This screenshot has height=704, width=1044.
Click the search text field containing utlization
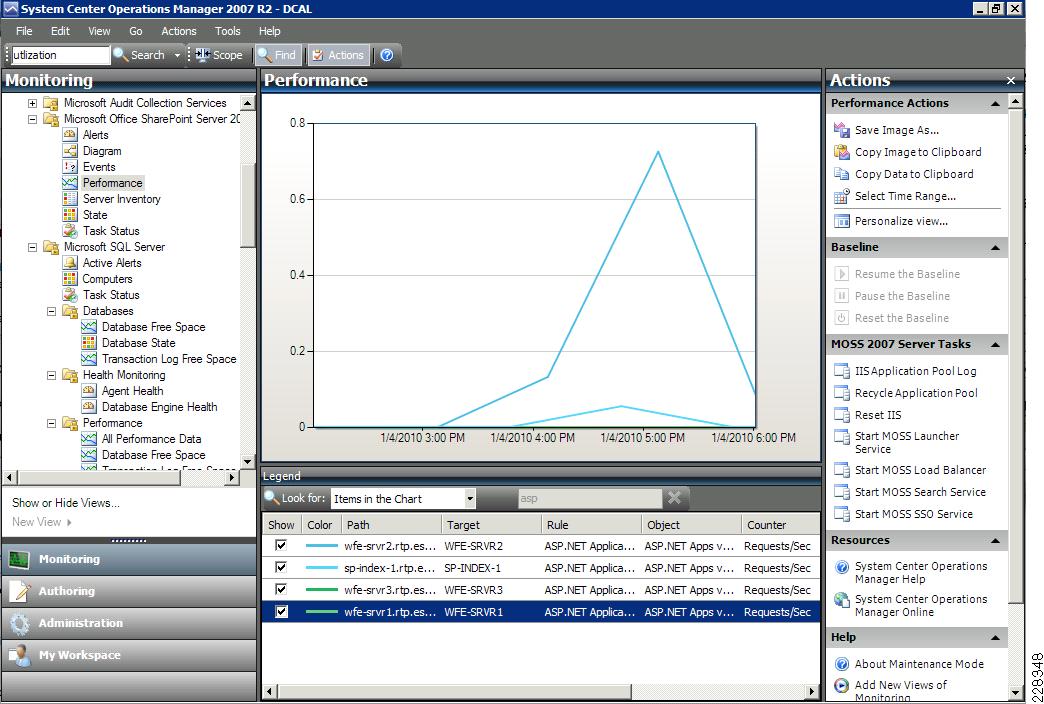click(61, 55)
